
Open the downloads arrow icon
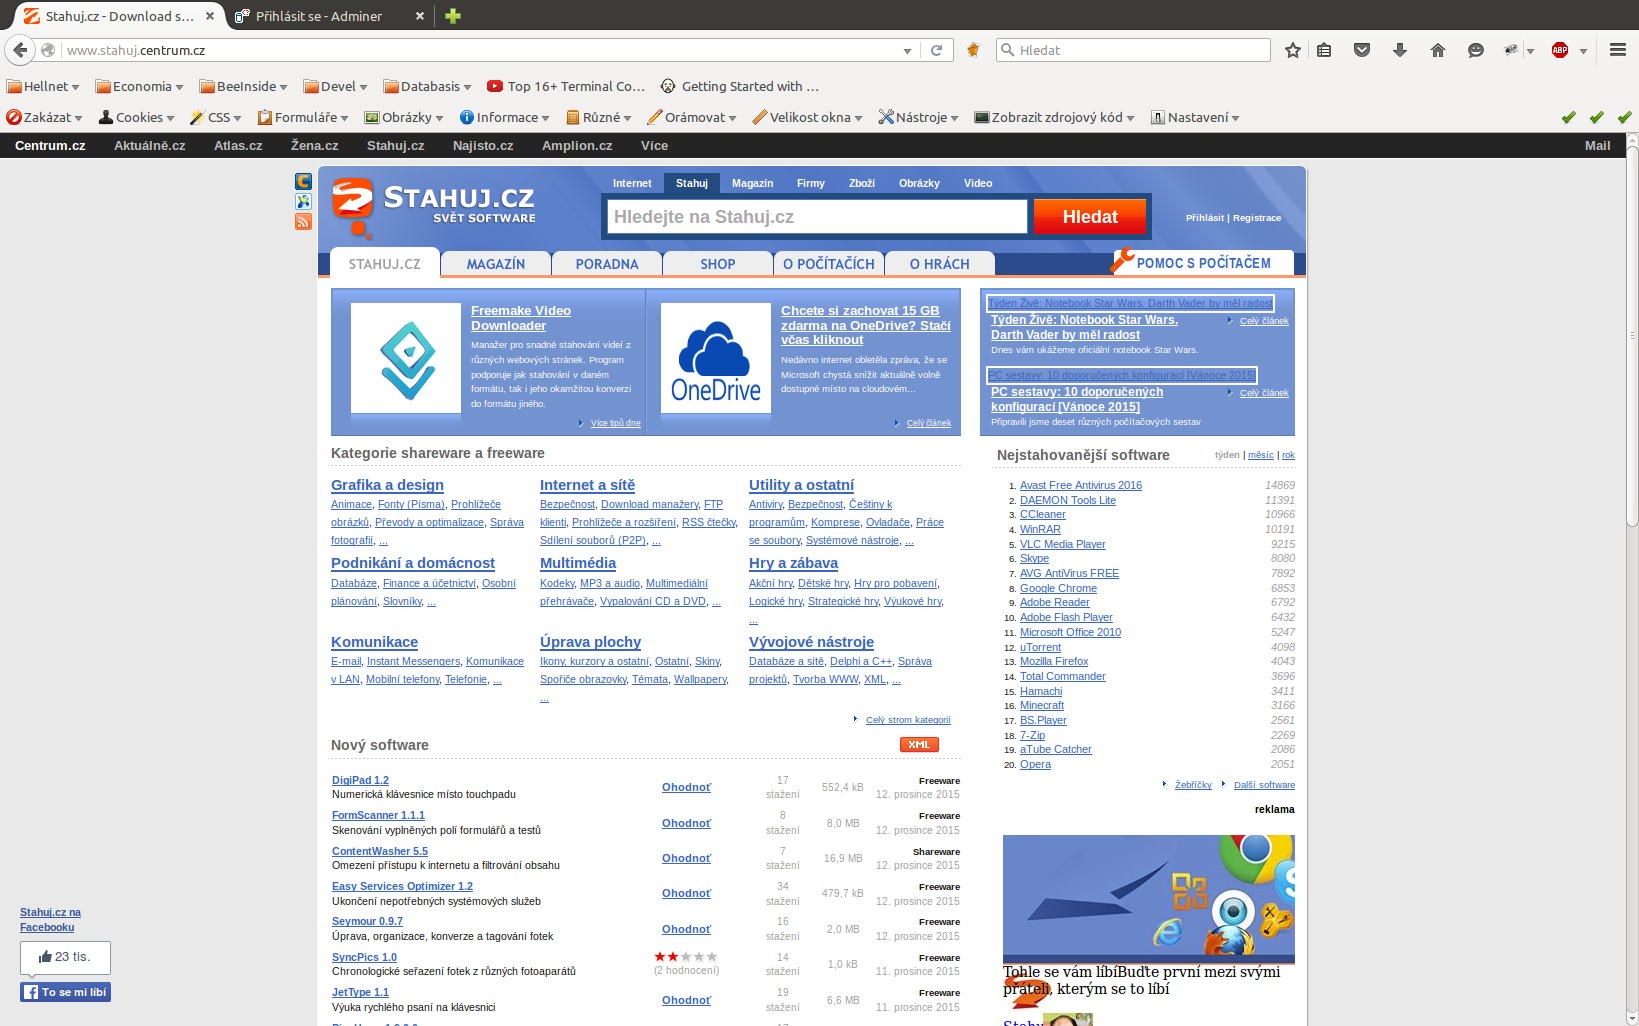click(1400, 50)
